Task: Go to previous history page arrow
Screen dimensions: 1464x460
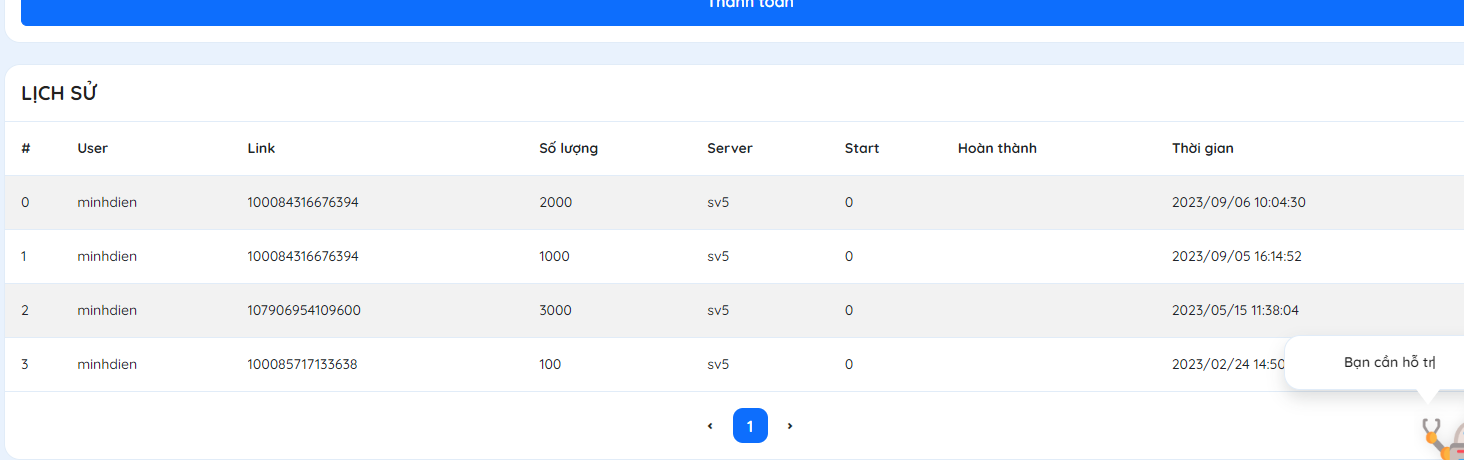Action: click(710, 426)
